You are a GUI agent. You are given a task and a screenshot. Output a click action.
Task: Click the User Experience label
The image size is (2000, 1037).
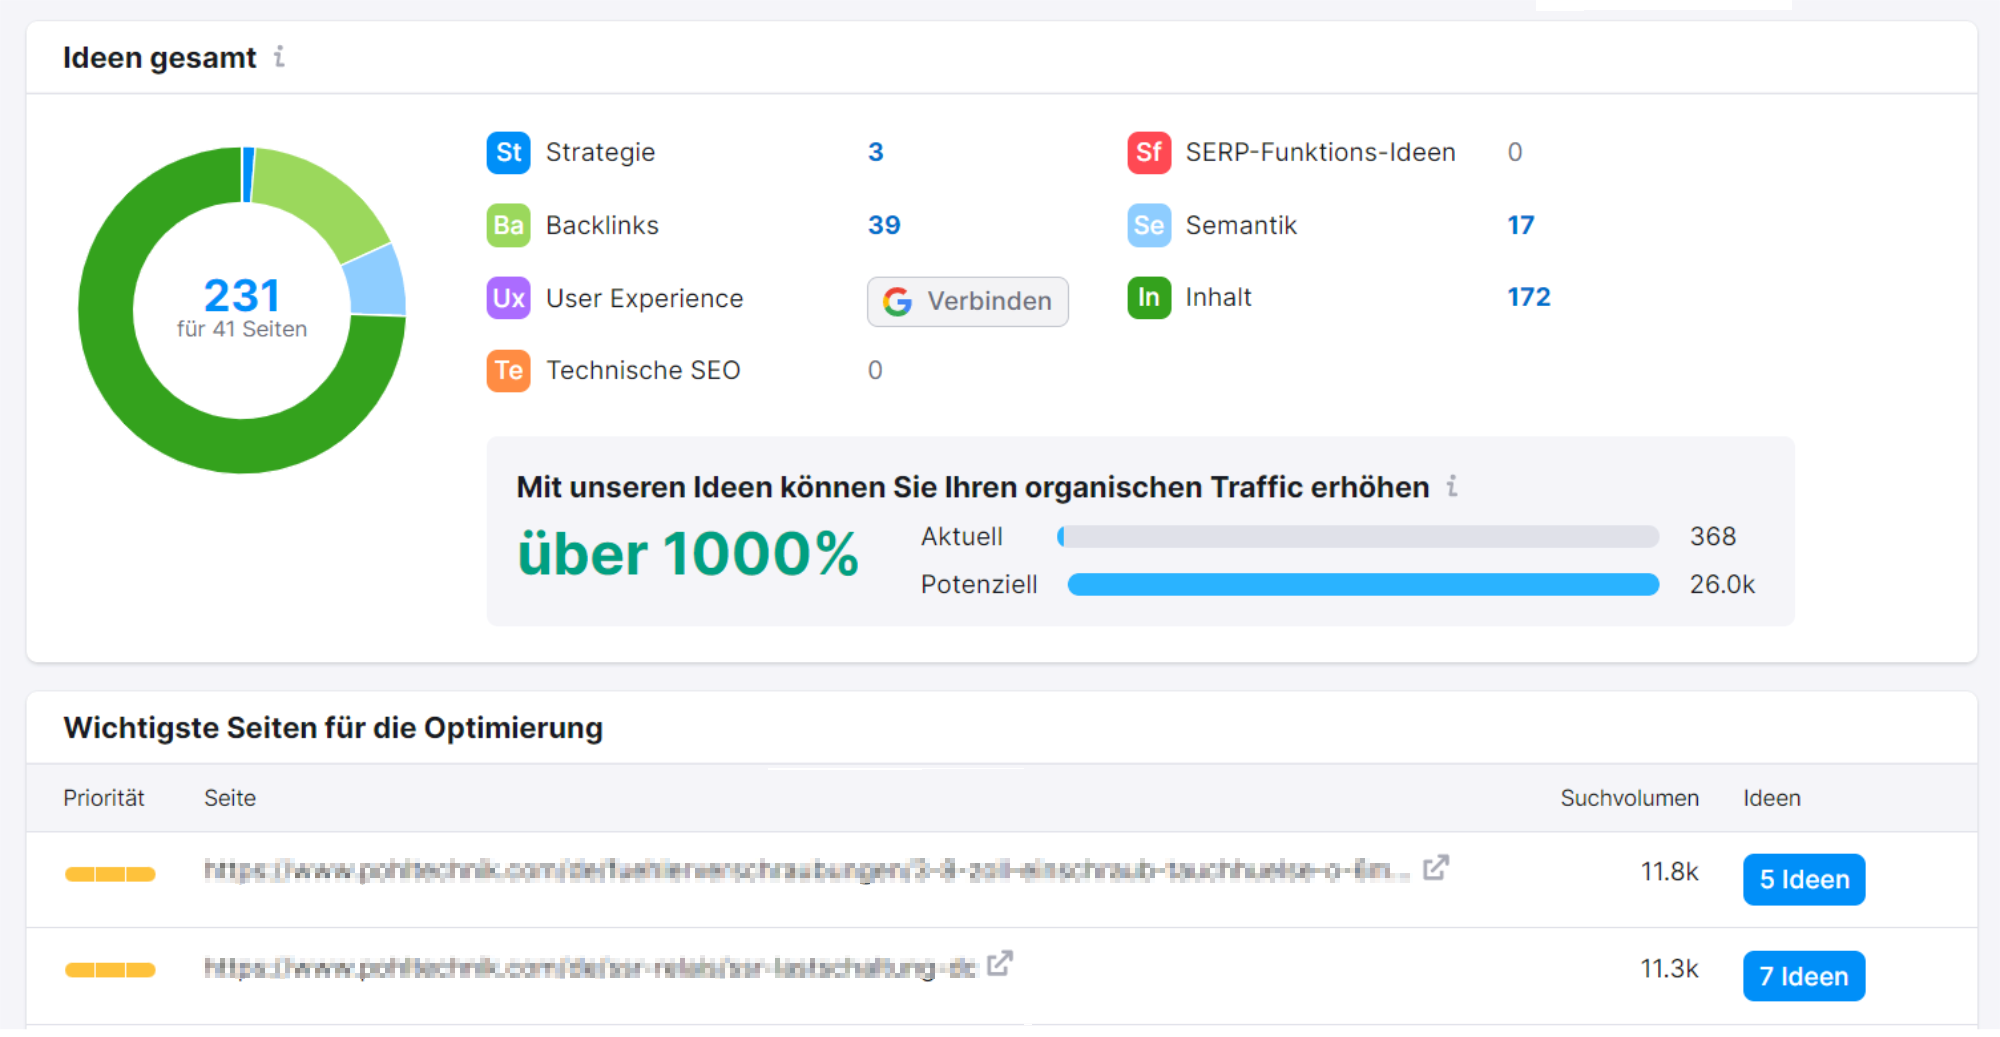tap(644, 298)
